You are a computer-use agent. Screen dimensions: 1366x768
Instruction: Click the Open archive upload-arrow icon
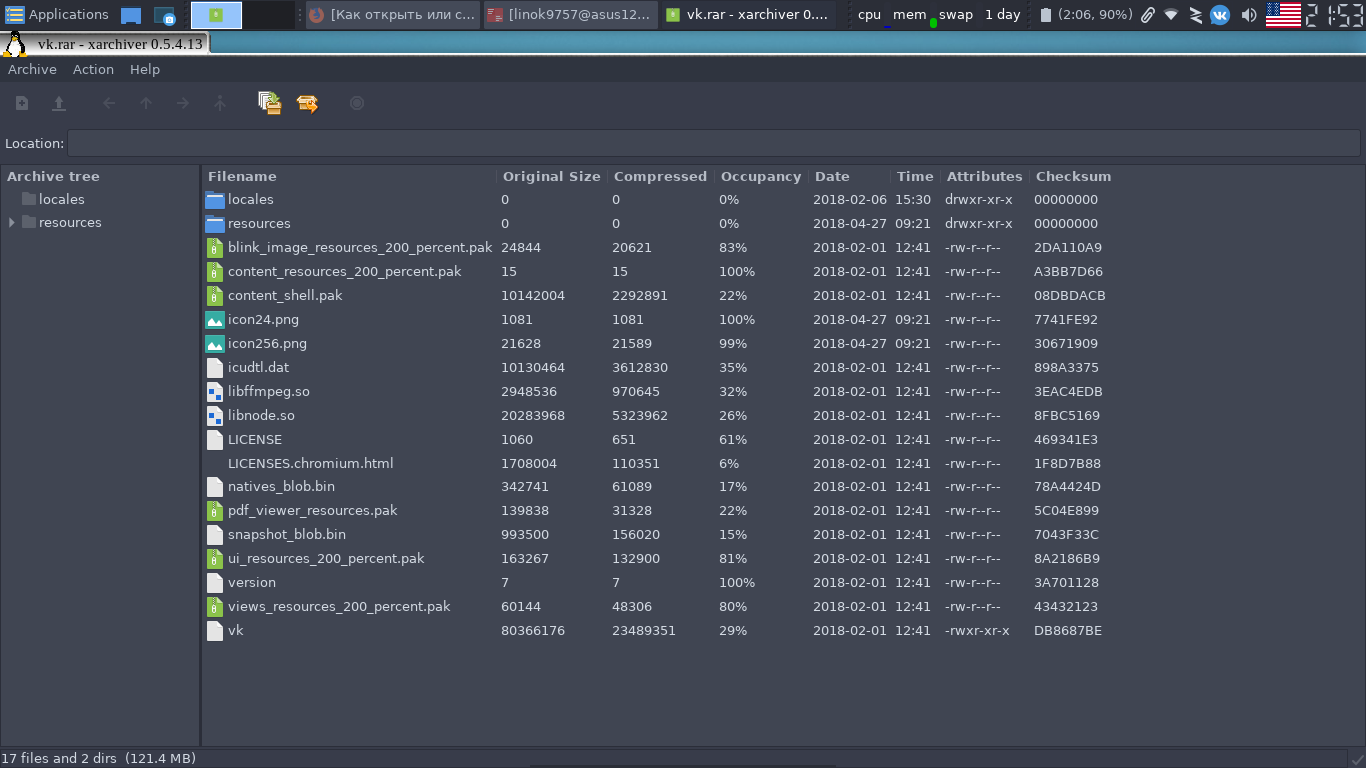click(x=59, y=103)
